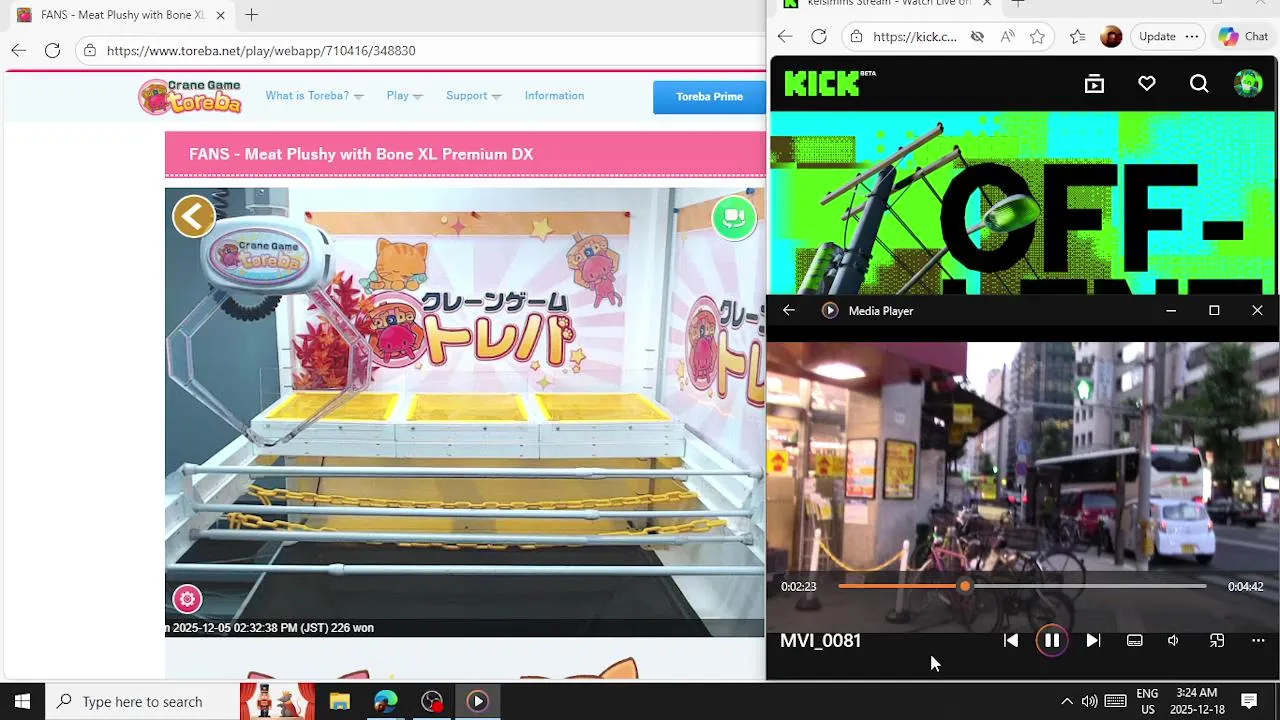Open nutcracker search highlight on taskbar
The height and width of the screenshot is (720, 1280).
tap(277, 702)
